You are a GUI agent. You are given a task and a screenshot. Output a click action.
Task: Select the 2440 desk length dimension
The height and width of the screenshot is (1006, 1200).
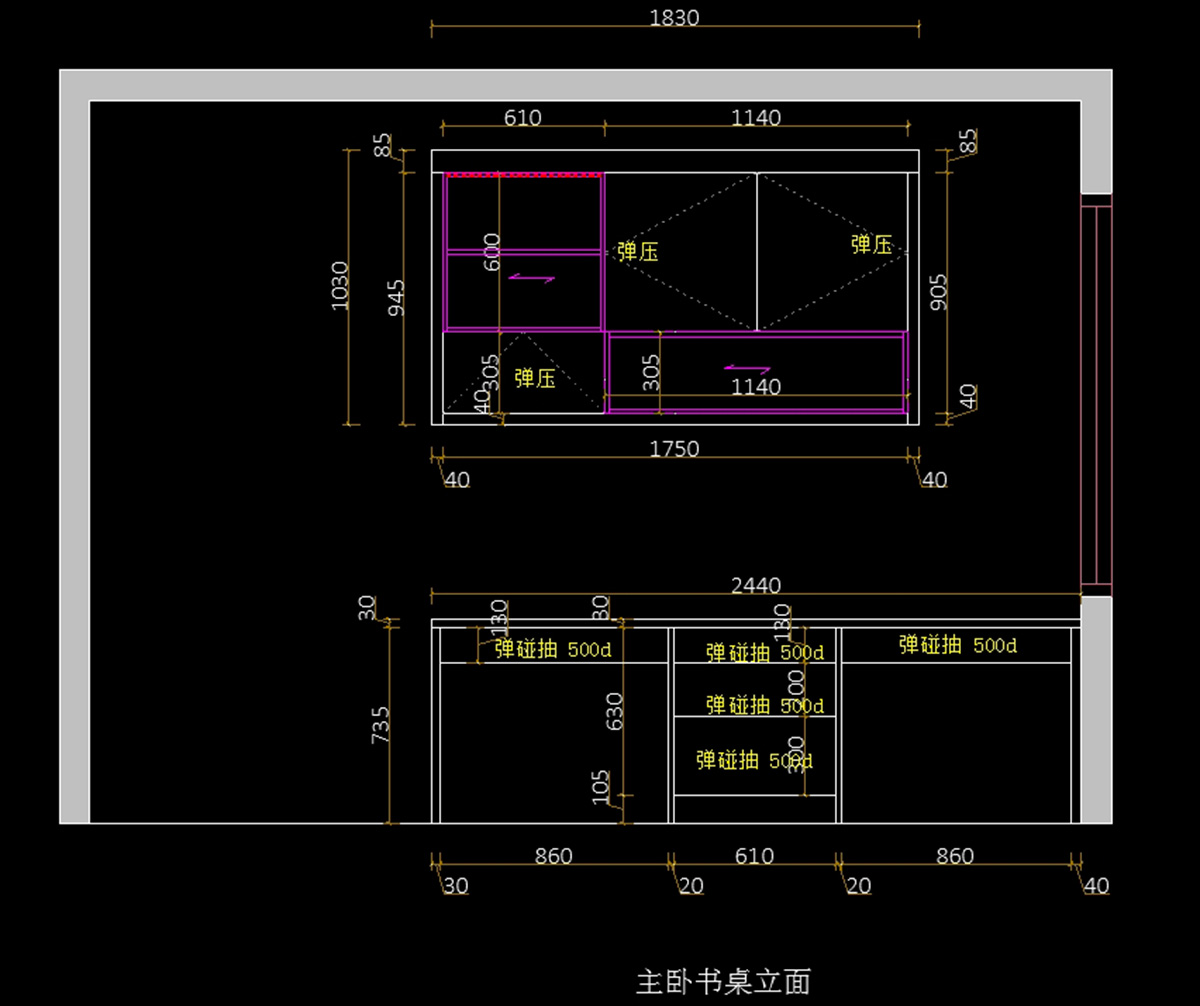[755, 585]
